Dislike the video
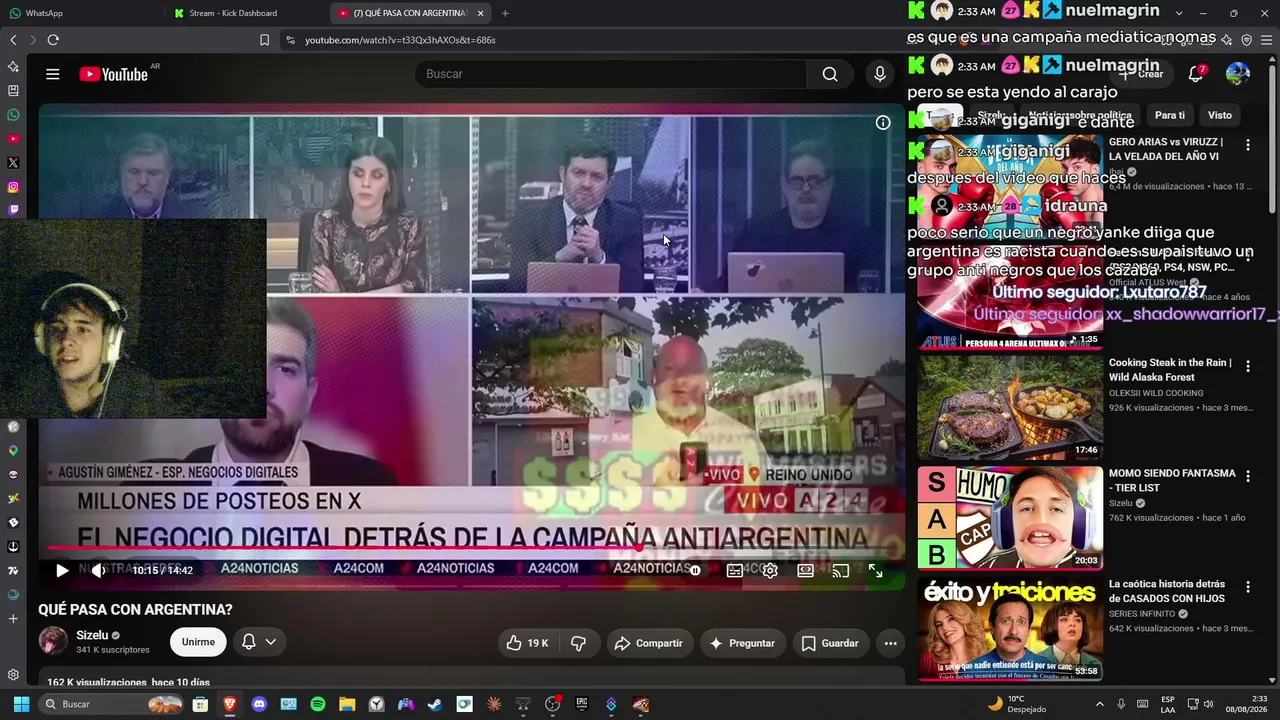This screenshot has width=1280, height=720. (578, 643)
